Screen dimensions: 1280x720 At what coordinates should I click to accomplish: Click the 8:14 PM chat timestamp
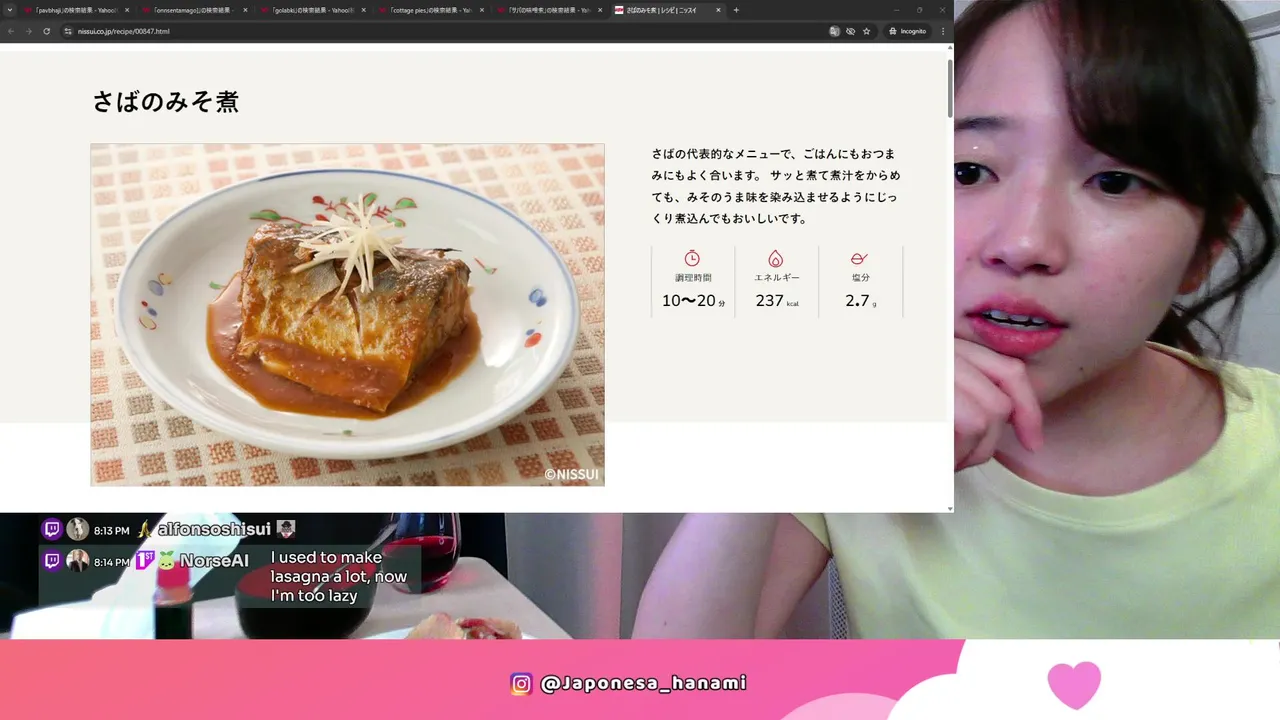tap(112, 562)
